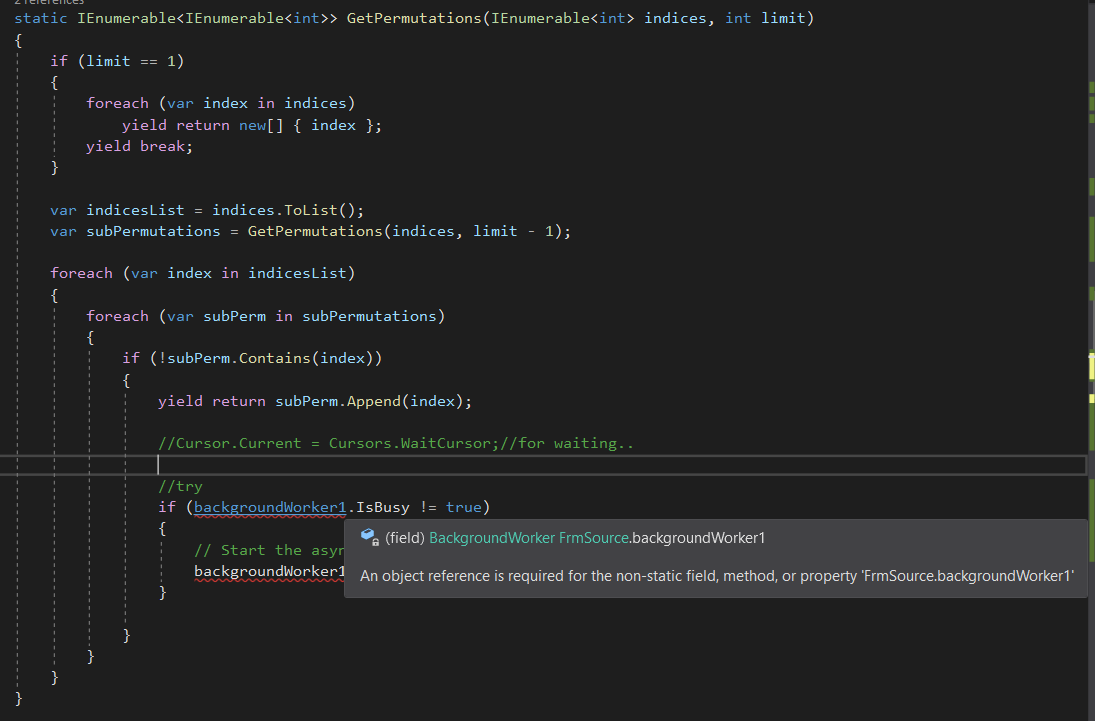Click the '// Start the asyn' comment

269,551
